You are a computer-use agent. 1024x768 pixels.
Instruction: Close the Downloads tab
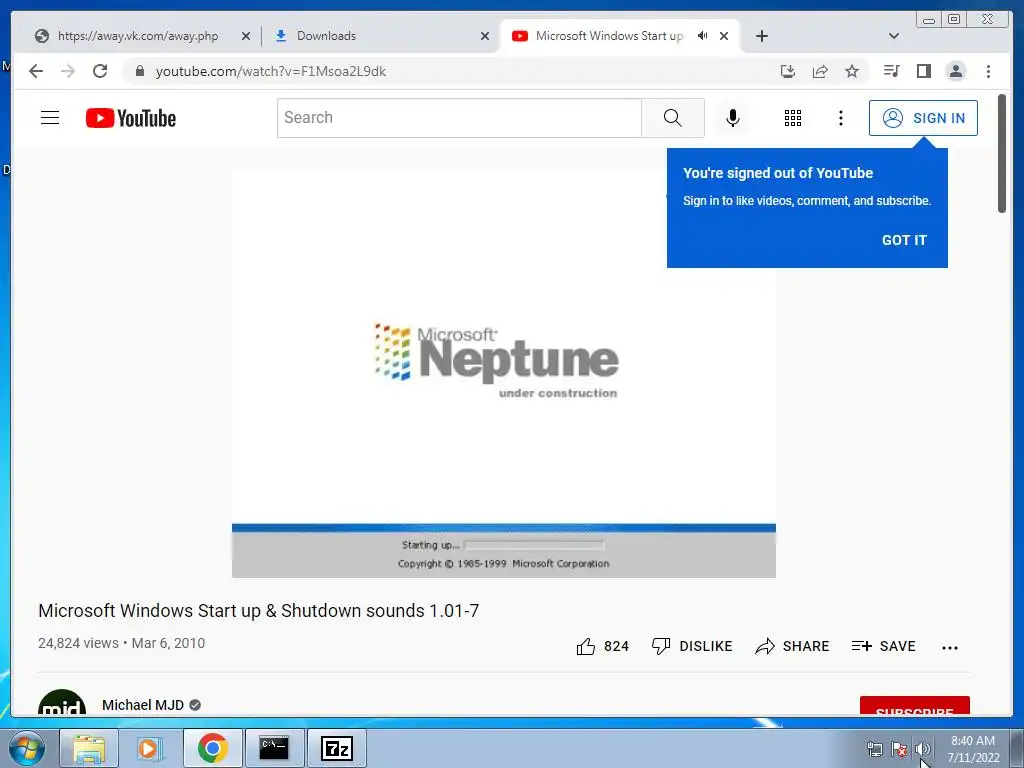click(x=485, y=36)
